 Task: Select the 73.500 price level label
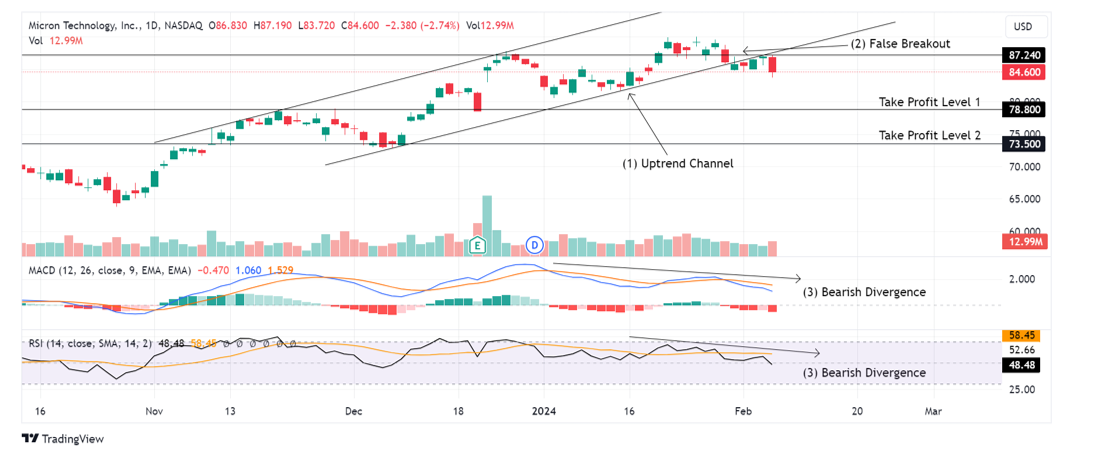(1025, 144)
